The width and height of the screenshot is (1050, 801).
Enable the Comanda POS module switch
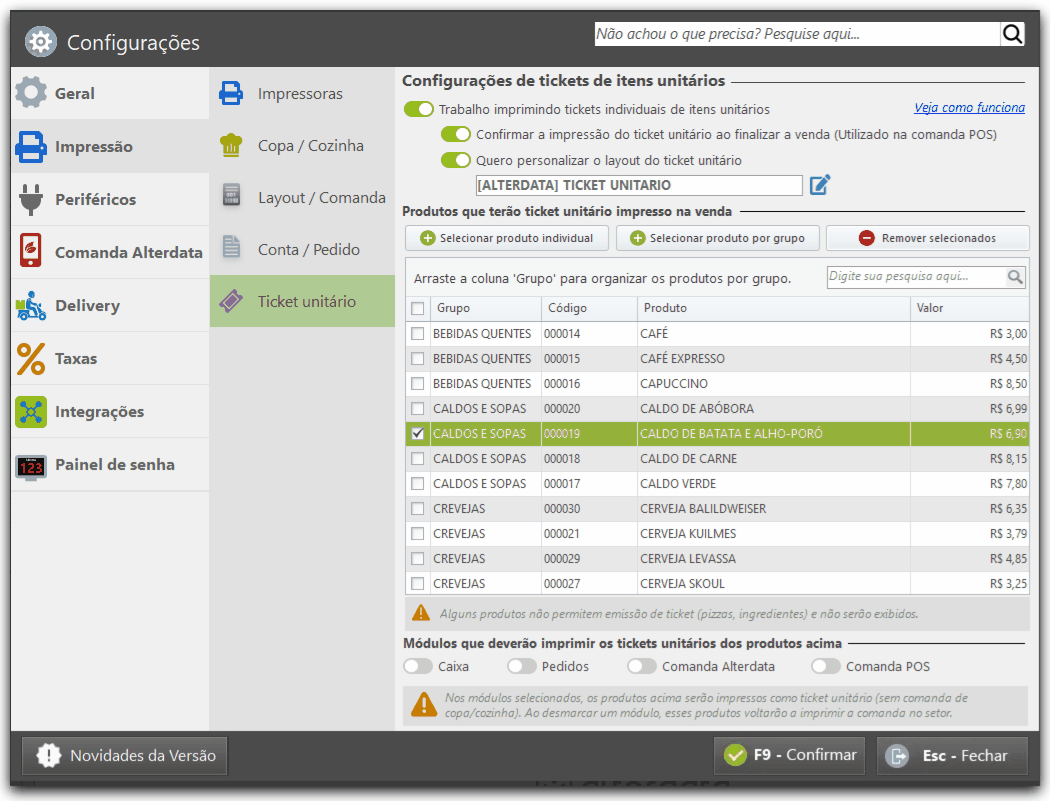point(825,666)
